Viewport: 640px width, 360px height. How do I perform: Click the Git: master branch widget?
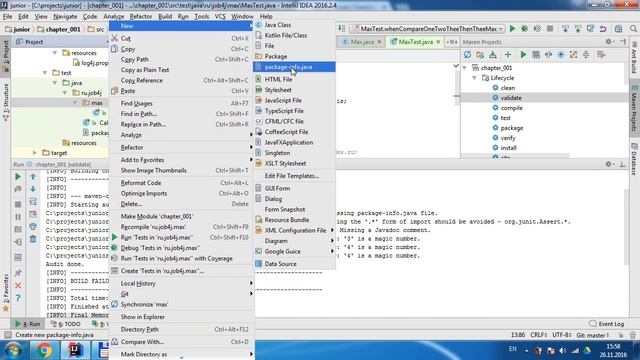pos(594,335)
